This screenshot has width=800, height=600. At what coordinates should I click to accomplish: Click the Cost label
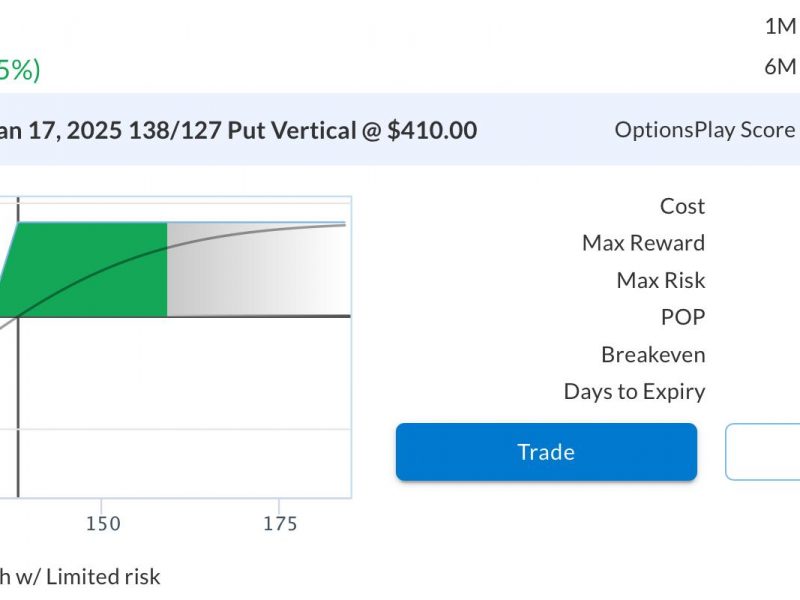682,206
